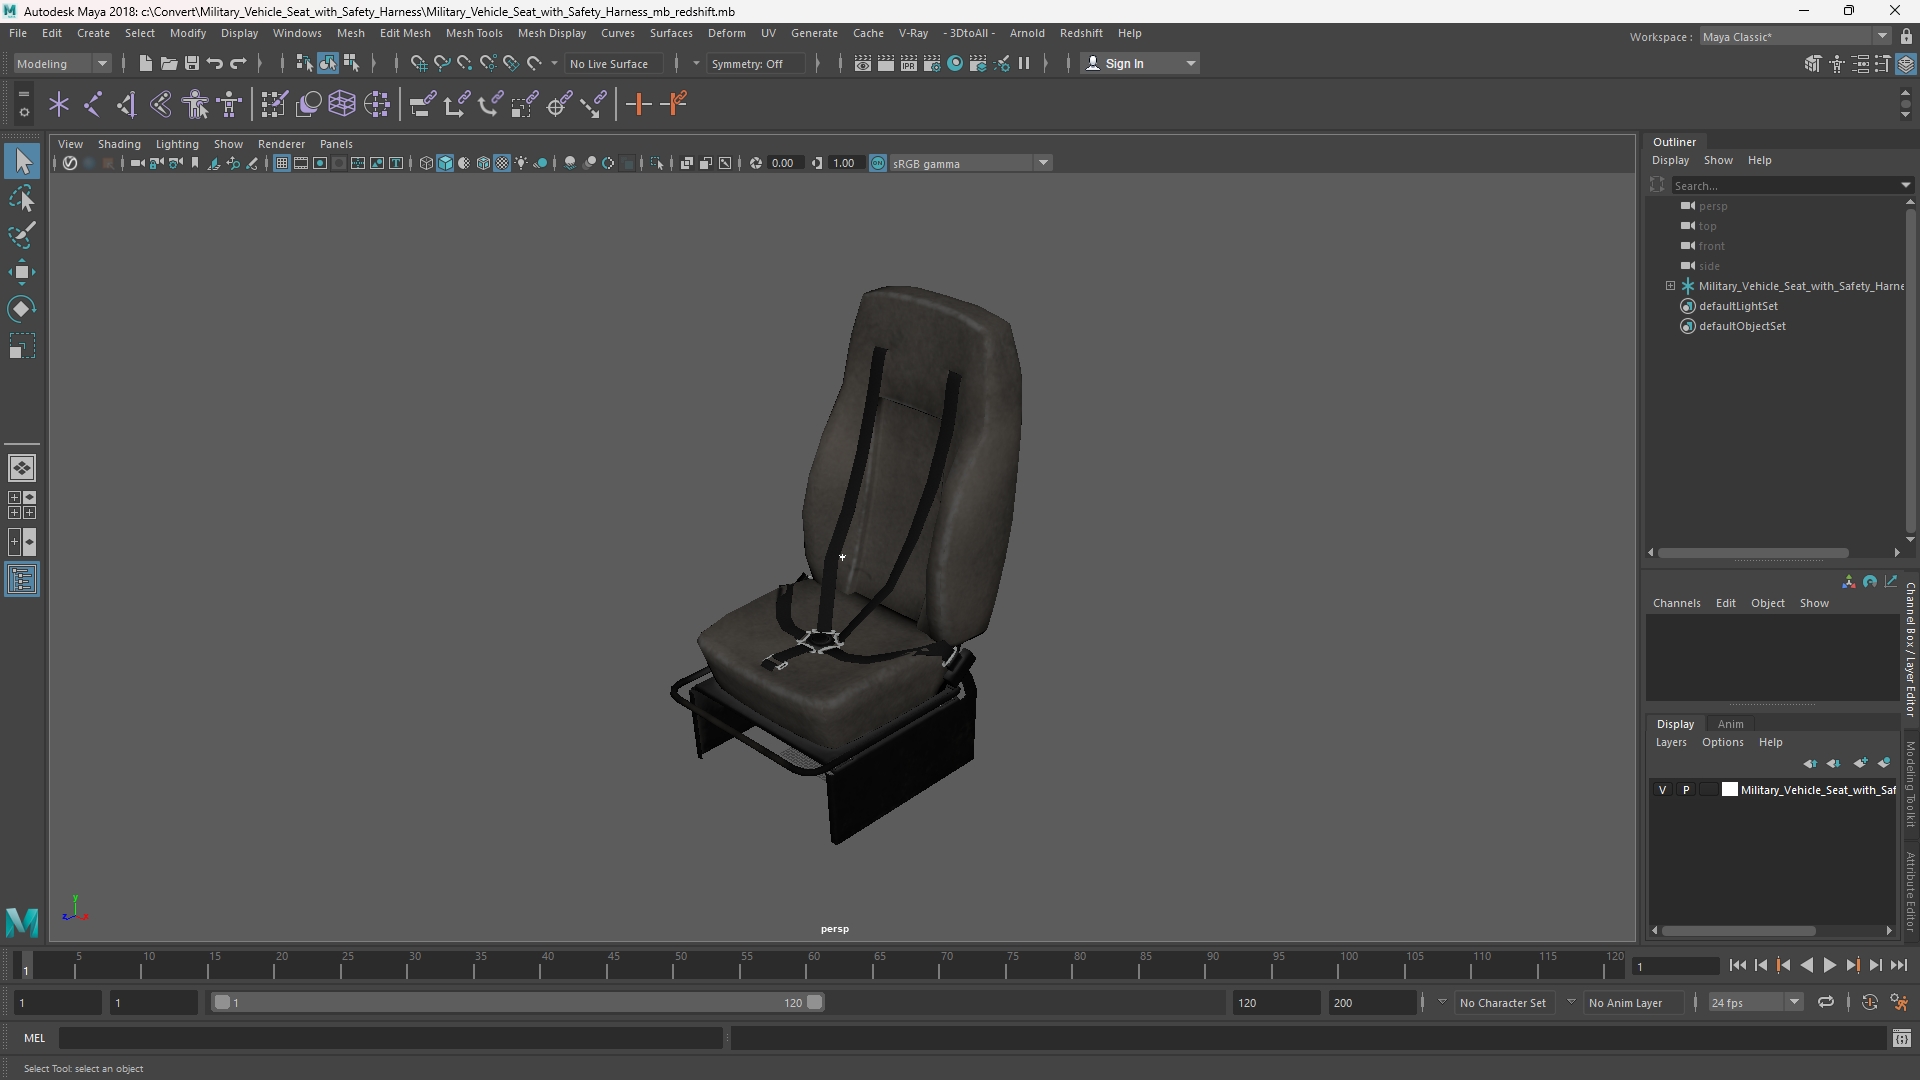Open the Outliner Display menu
The image size is (1920, 1080).
pos(1670,160)
